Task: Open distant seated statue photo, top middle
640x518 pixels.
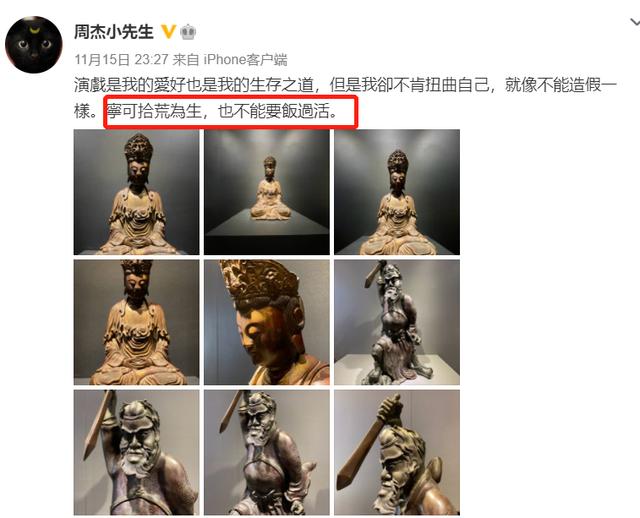Action: [x=267, y=192]
